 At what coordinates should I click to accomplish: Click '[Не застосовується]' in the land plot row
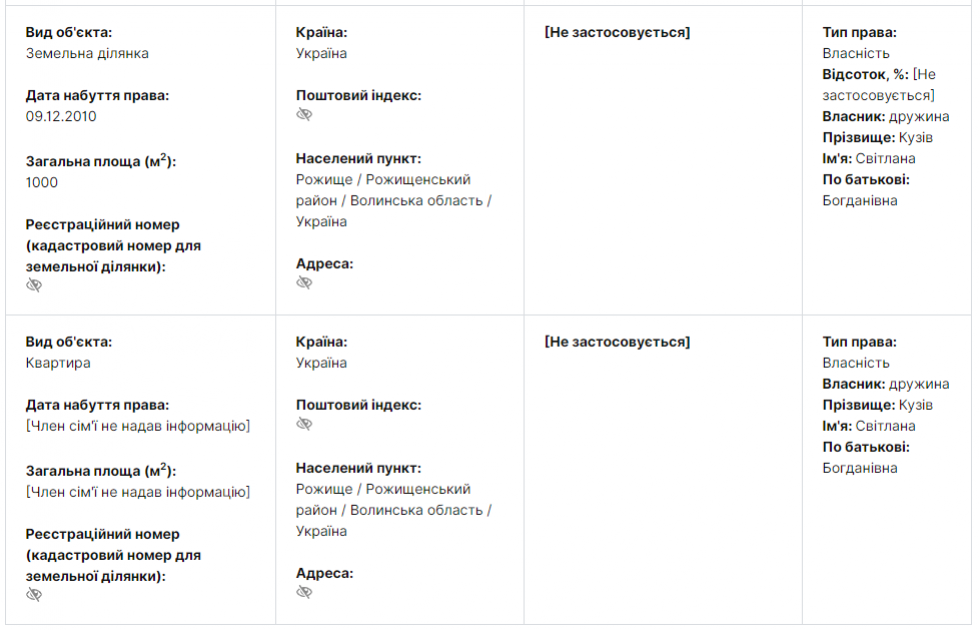coord(617,32)
